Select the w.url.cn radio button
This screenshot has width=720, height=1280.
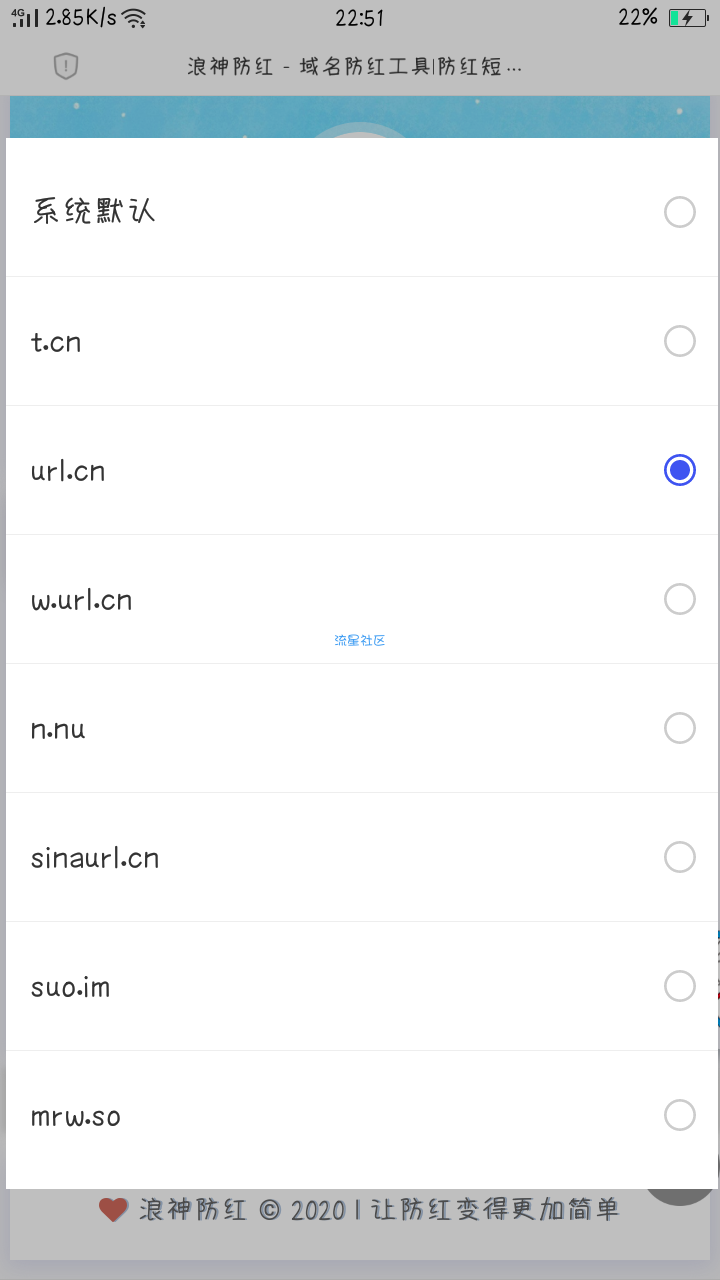680,599
